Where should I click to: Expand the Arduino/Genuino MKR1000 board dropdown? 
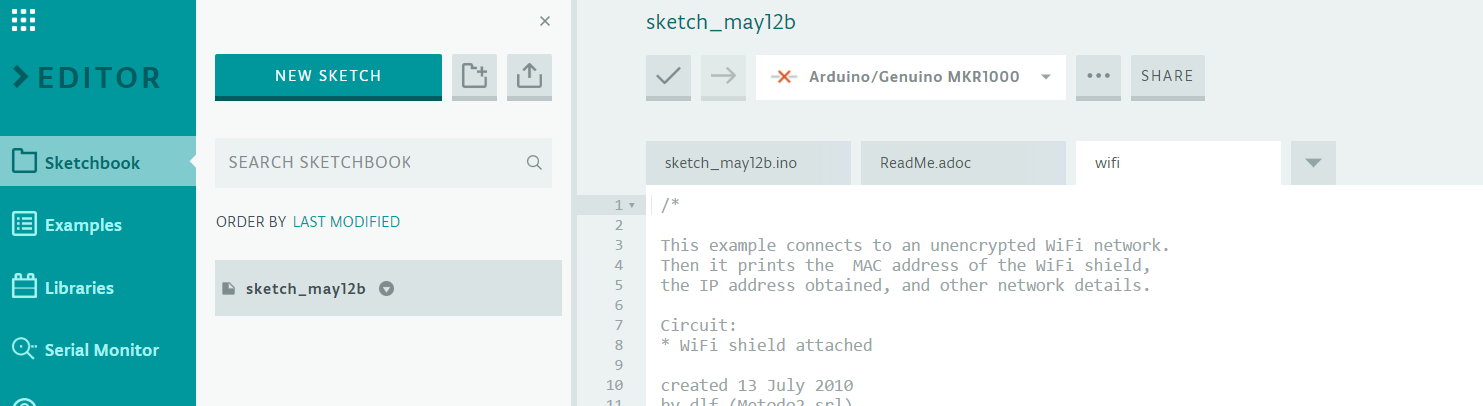click(x=1046, y=77)
